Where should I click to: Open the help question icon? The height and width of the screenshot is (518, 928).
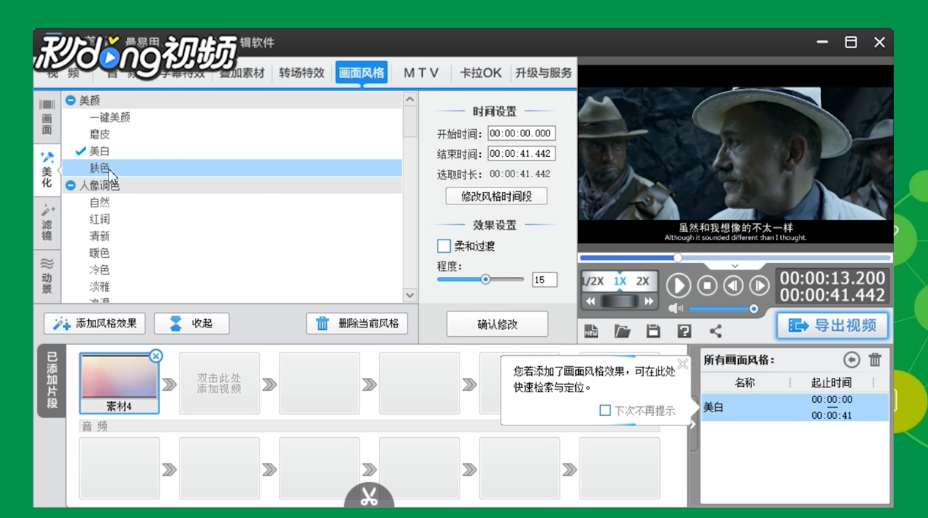[684, 331]
